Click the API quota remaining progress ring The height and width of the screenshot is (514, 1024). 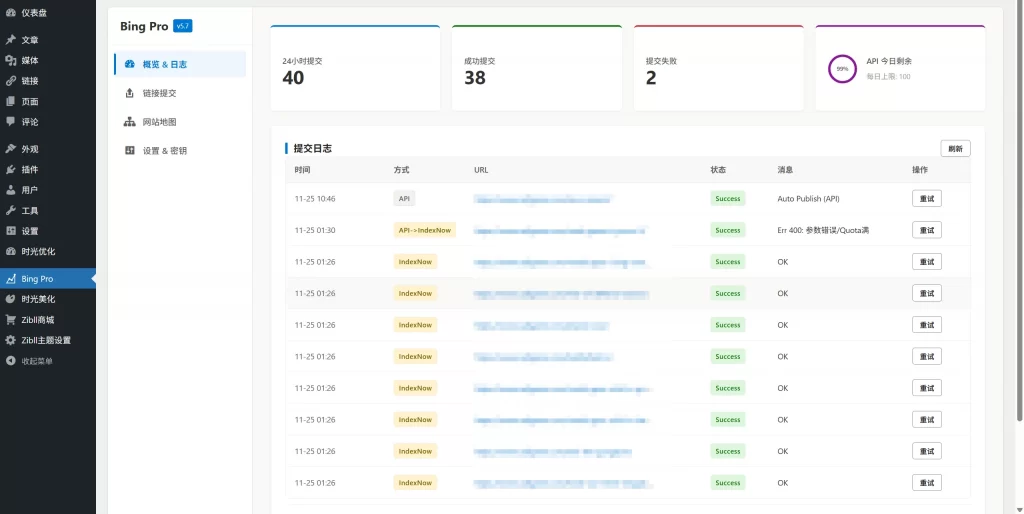843,69
